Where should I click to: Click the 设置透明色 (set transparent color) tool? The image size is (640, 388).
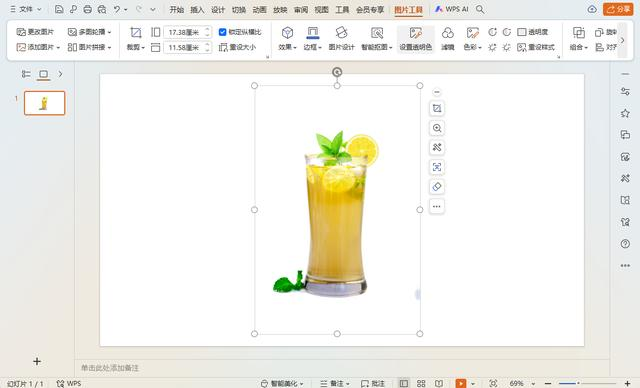415,39
